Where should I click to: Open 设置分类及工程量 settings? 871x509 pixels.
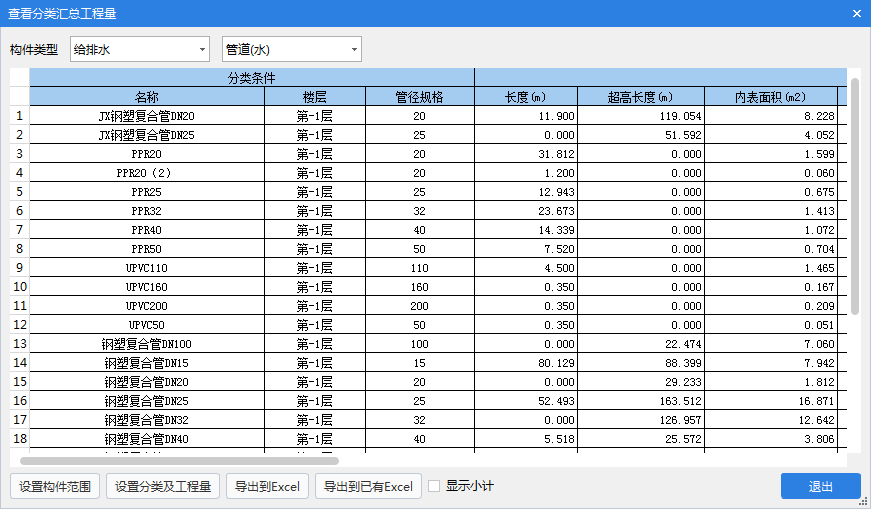coord(162,487)
